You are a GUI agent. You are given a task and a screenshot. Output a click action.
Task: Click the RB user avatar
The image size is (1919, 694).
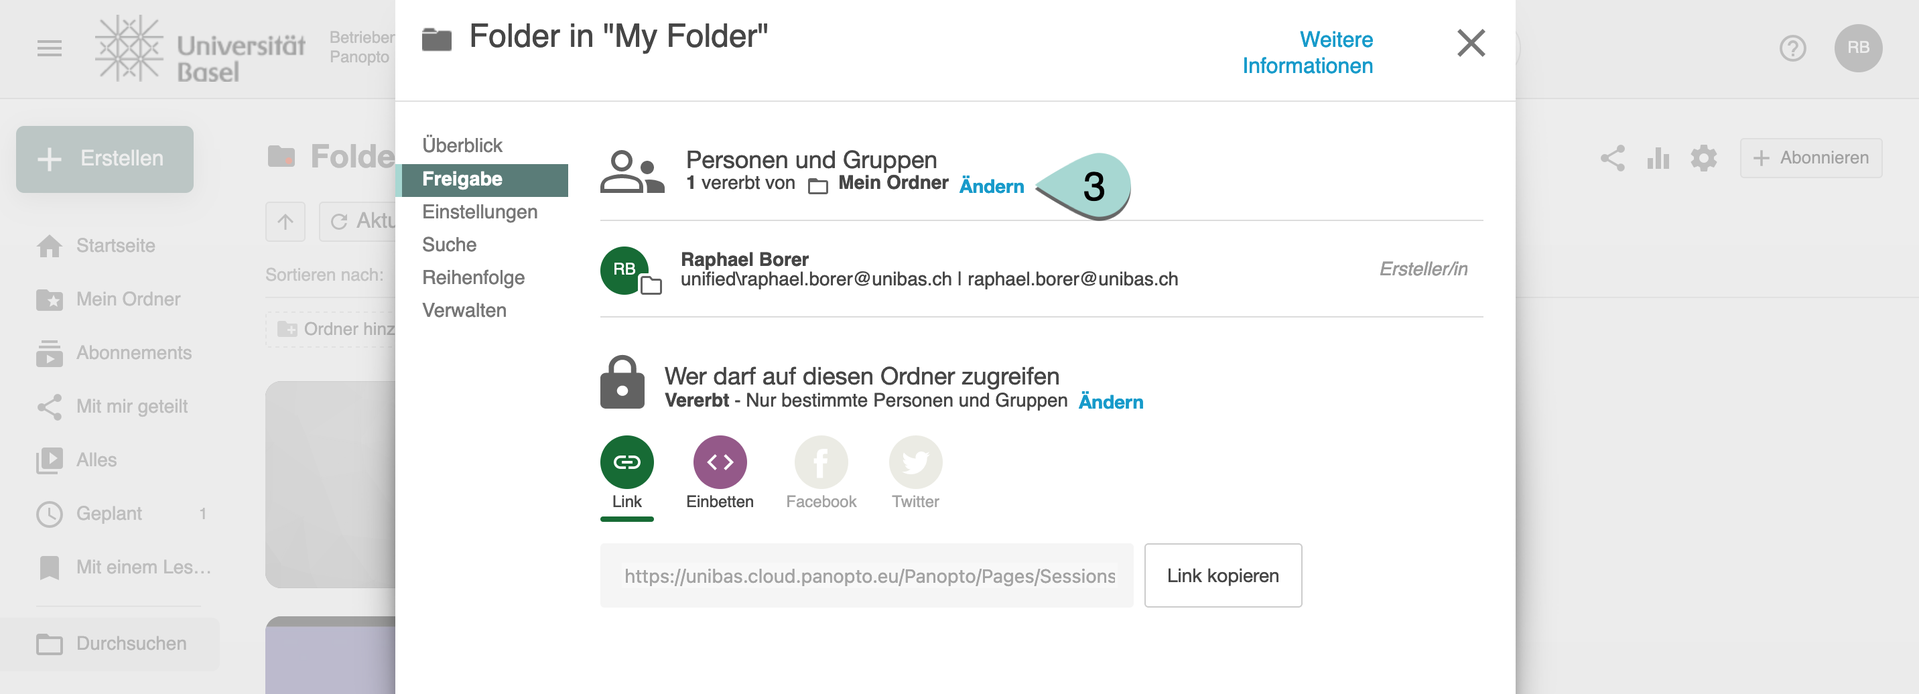[1858, 48]
